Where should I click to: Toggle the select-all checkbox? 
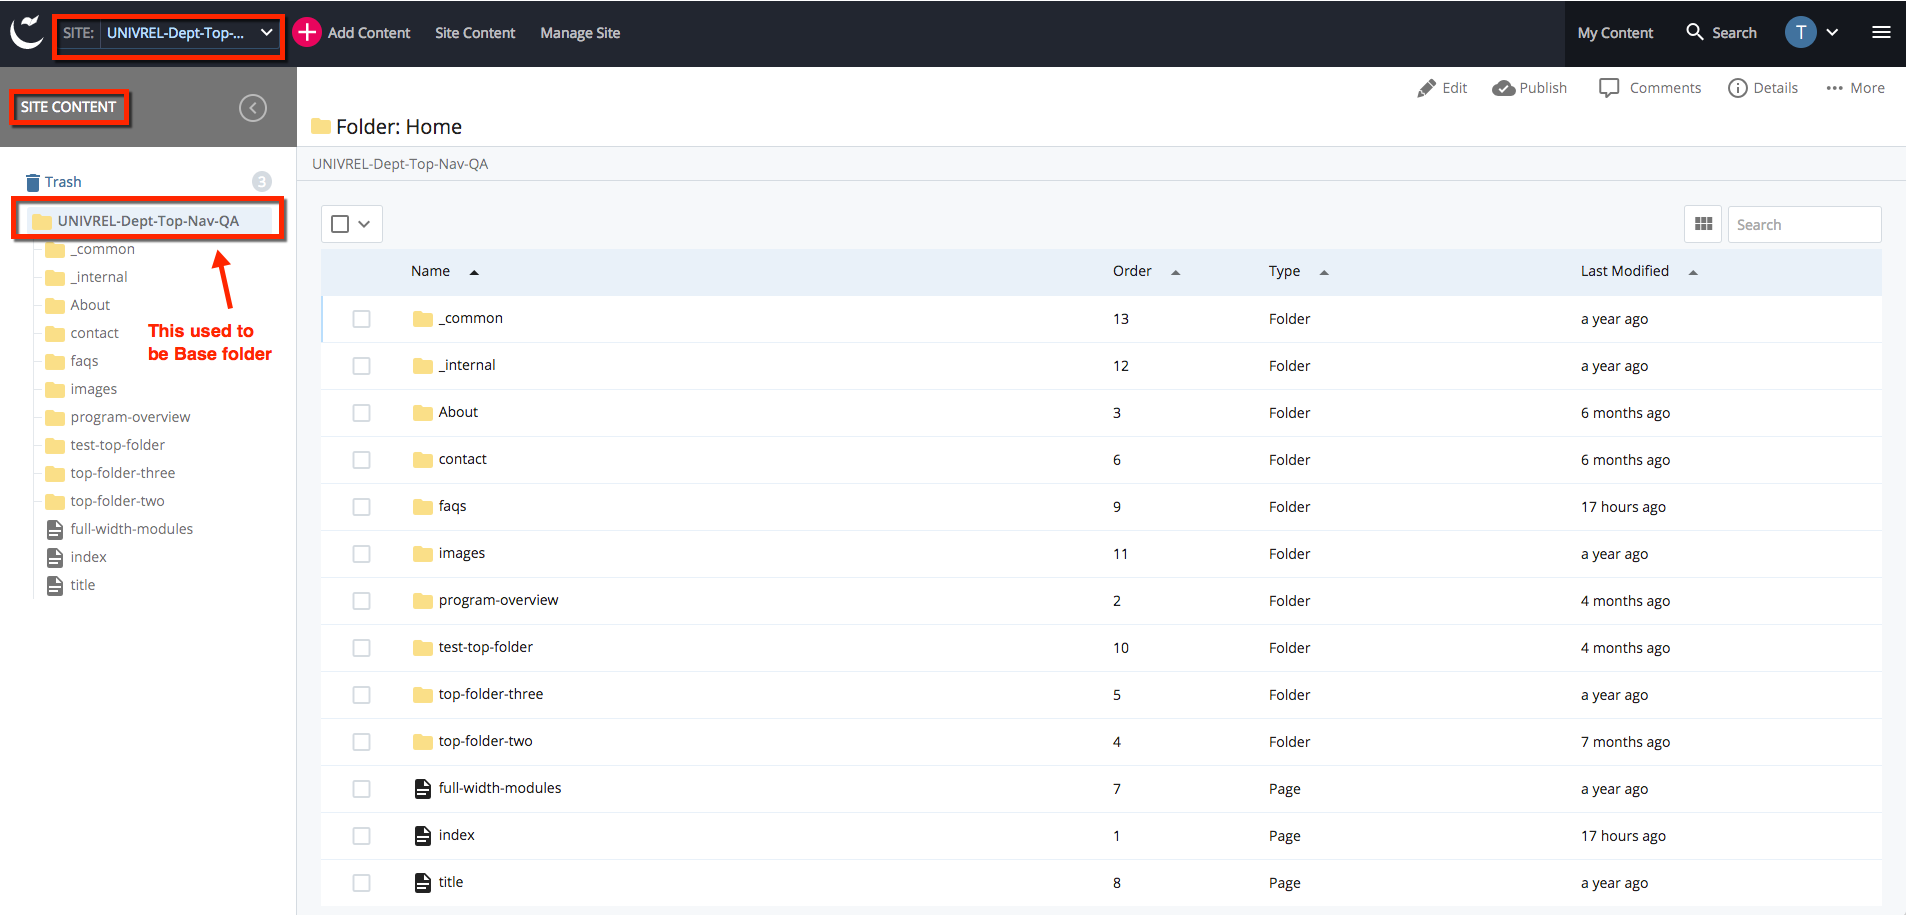(x=340, y=224)
